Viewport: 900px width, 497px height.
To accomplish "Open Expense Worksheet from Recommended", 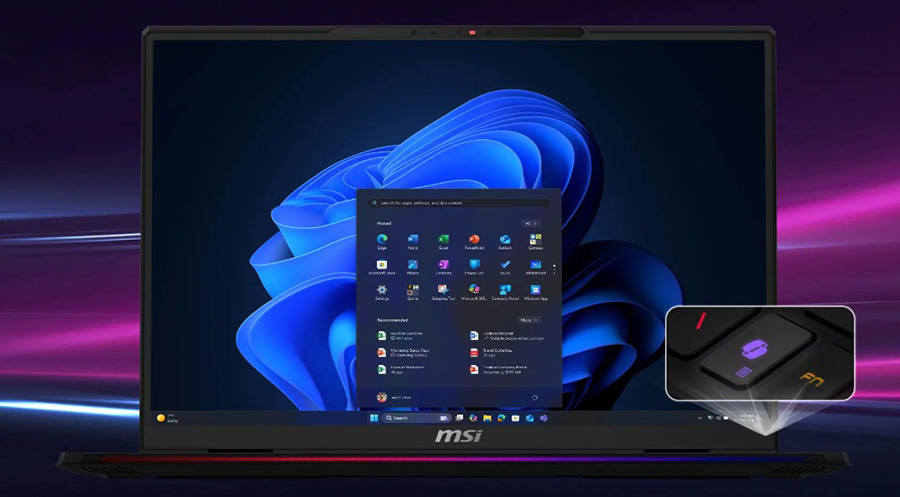I will point(401,369).
